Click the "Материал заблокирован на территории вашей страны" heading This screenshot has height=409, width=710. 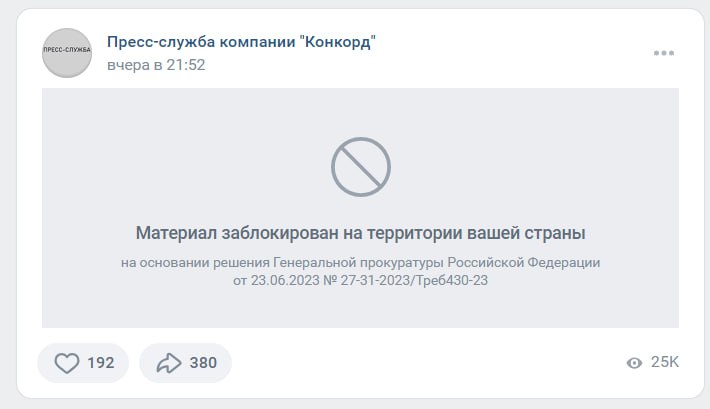(360, 233)
